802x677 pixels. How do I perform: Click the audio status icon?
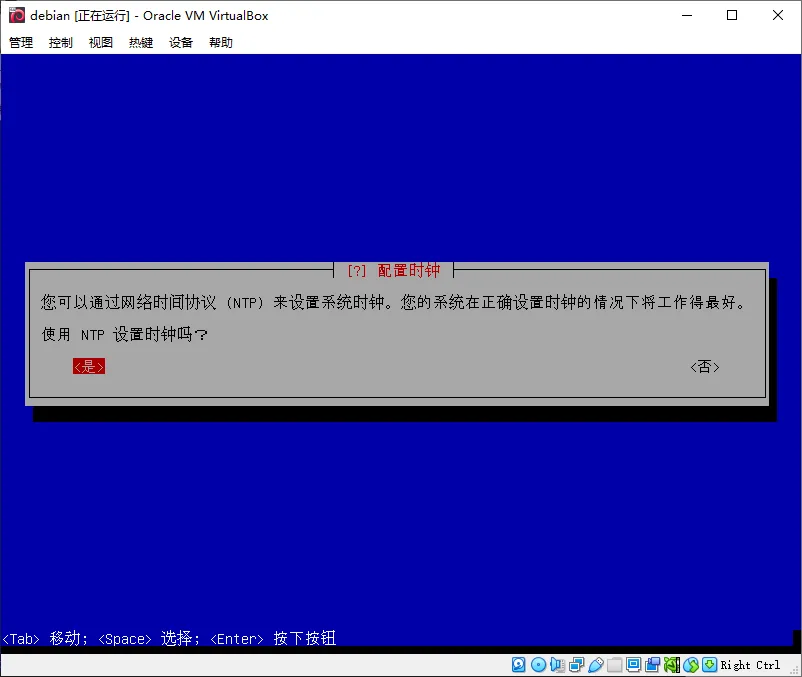point(557,665)
